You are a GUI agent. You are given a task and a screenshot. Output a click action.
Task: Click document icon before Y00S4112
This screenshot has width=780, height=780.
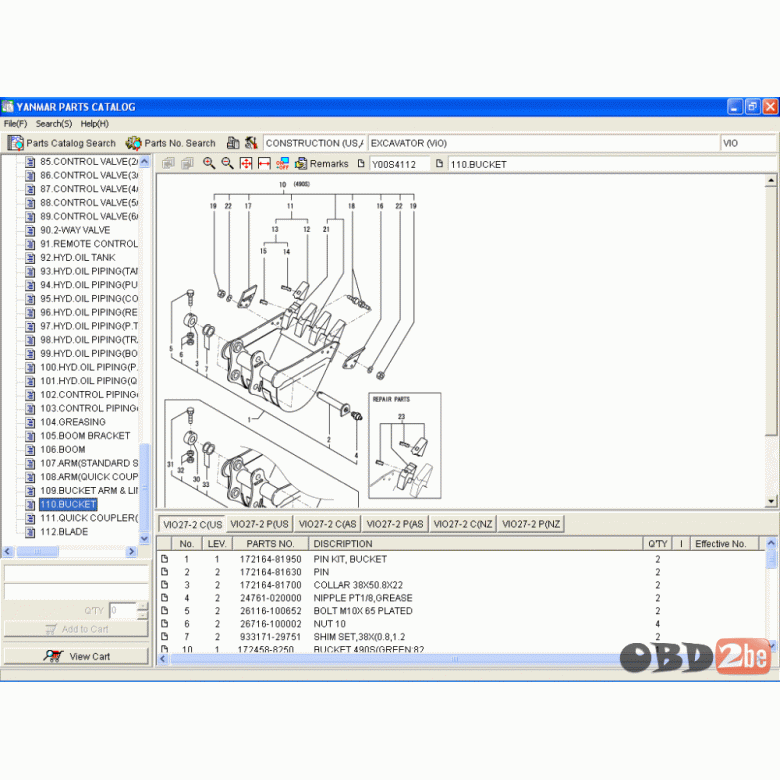pos(361,163)
